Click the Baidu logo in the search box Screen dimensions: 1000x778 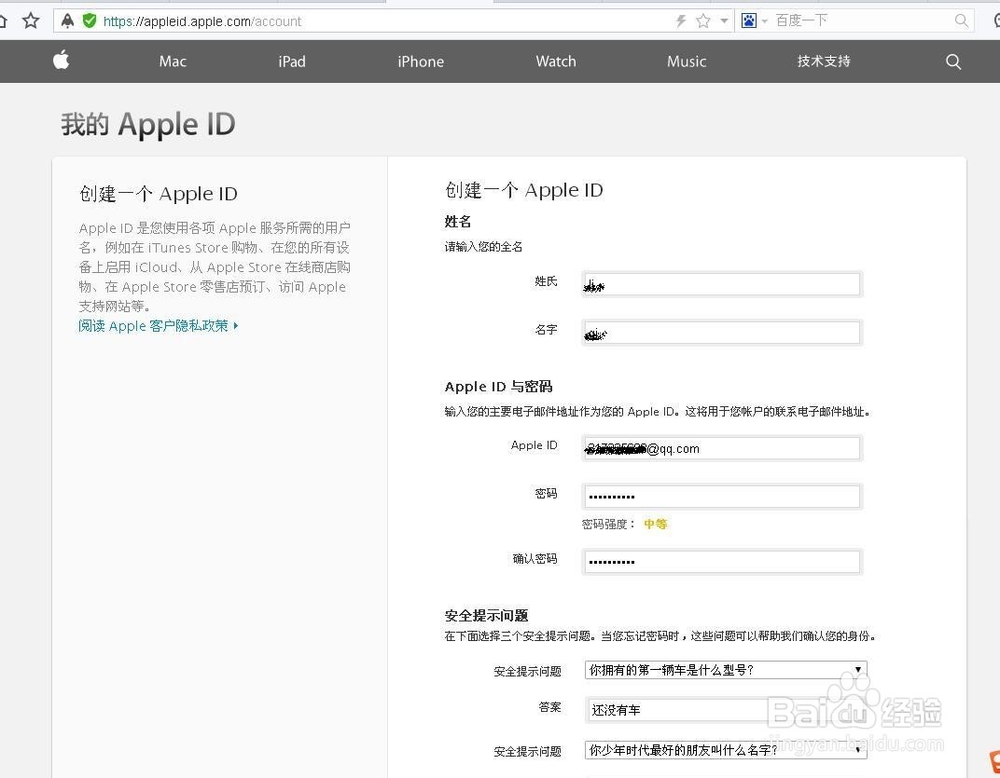749,20
